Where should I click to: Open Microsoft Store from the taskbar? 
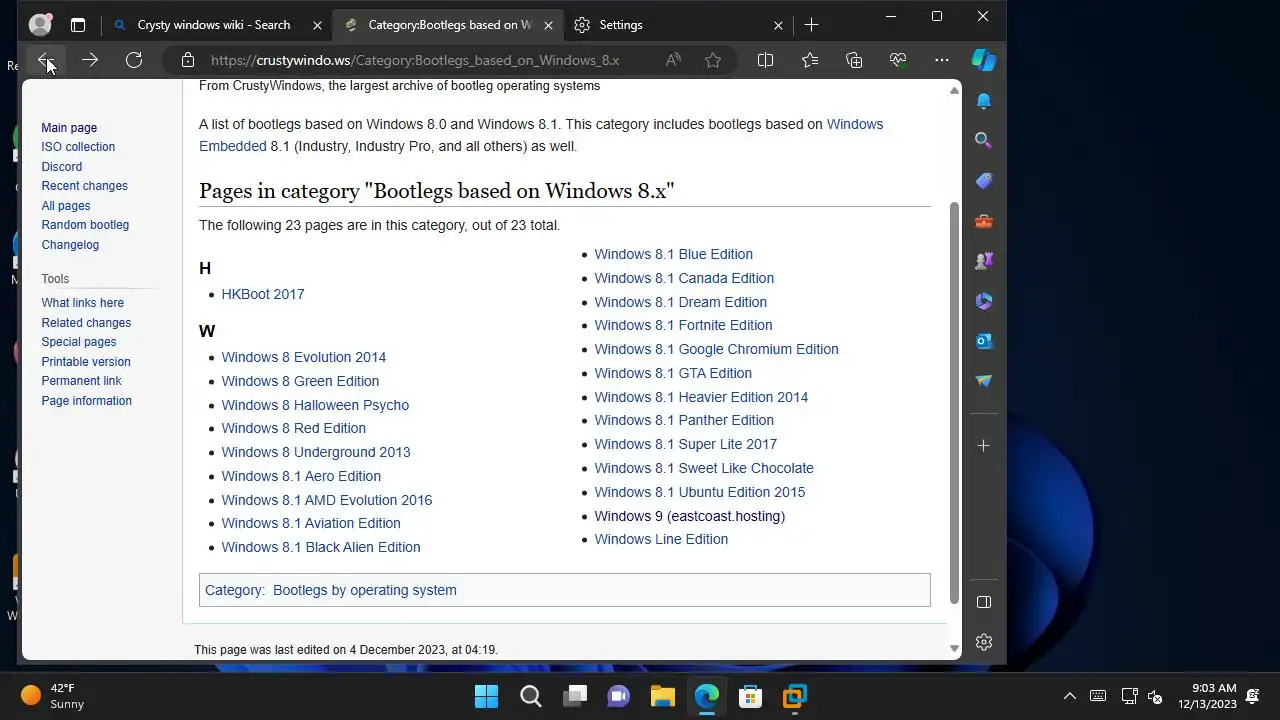pyautogui.click(x=750, y=696)
